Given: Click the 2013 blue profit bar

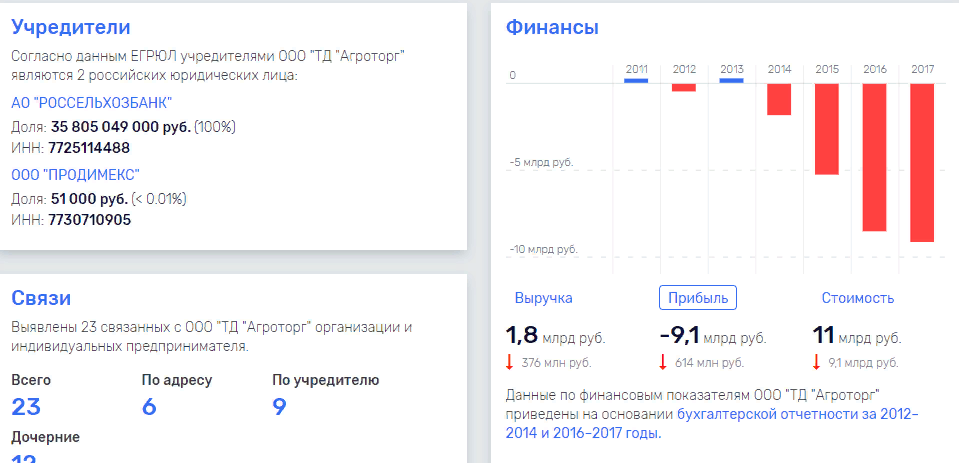Looking at the screenshot, I should click(731, 80).
